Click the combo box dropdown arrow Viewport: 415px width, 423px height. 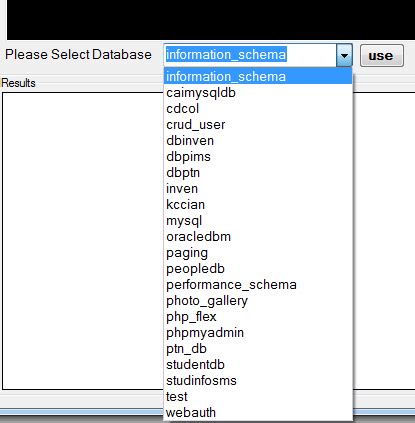pyautogui.click(x=344, y=55)
